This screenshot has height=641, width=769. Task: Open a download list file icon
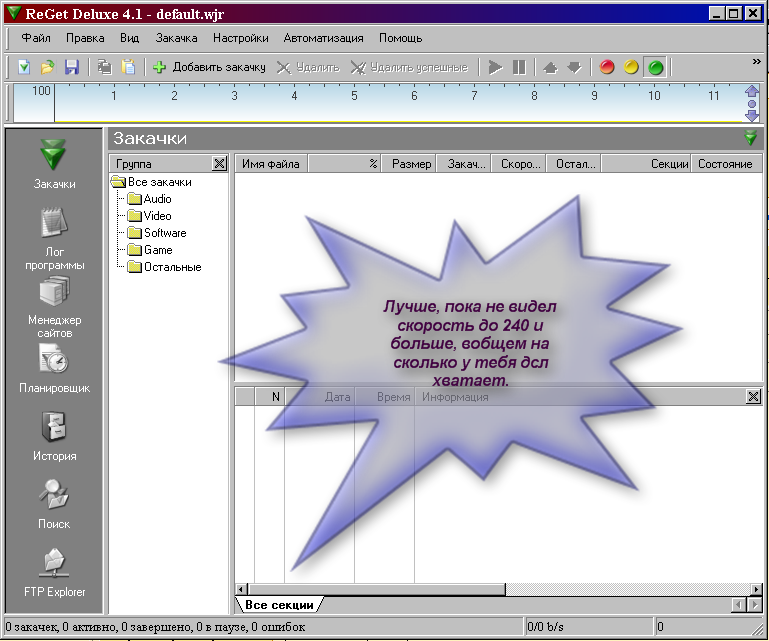[x=47, y=67]
